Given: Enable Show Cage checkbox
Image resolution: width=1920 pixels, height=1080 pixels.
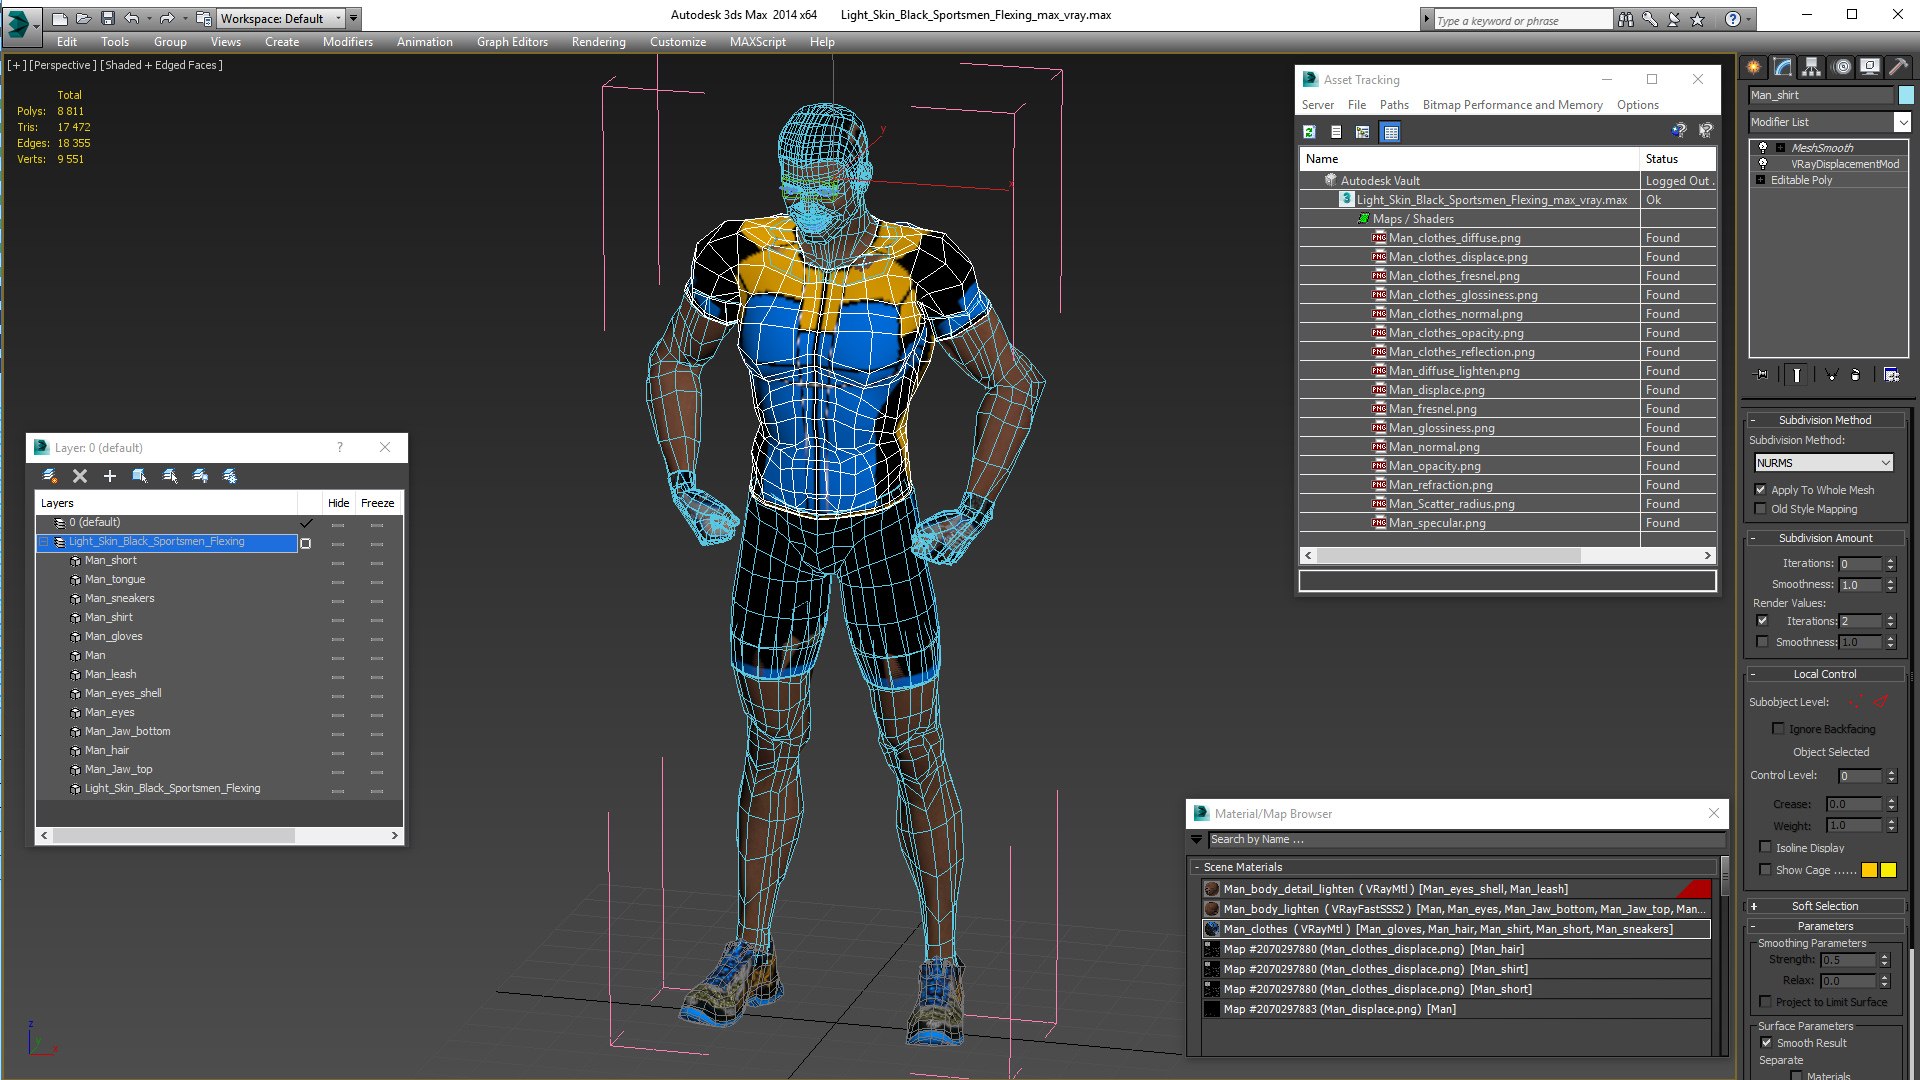Looking at the screenshot, I should (x=1765, y=870).
